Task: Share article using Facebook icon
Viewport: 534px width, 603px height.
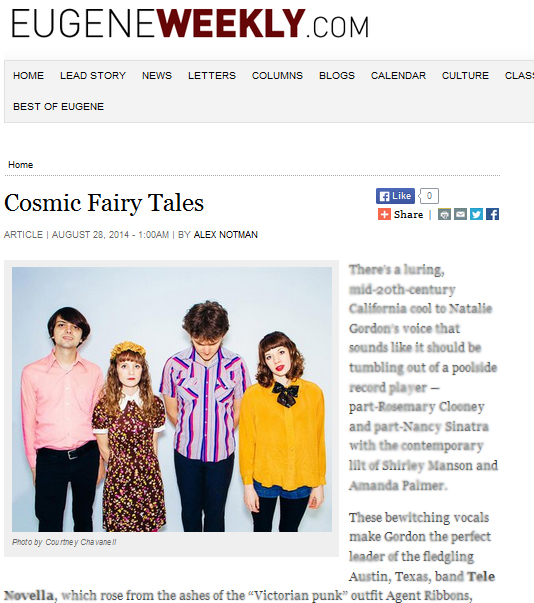Action: point(492,214)
